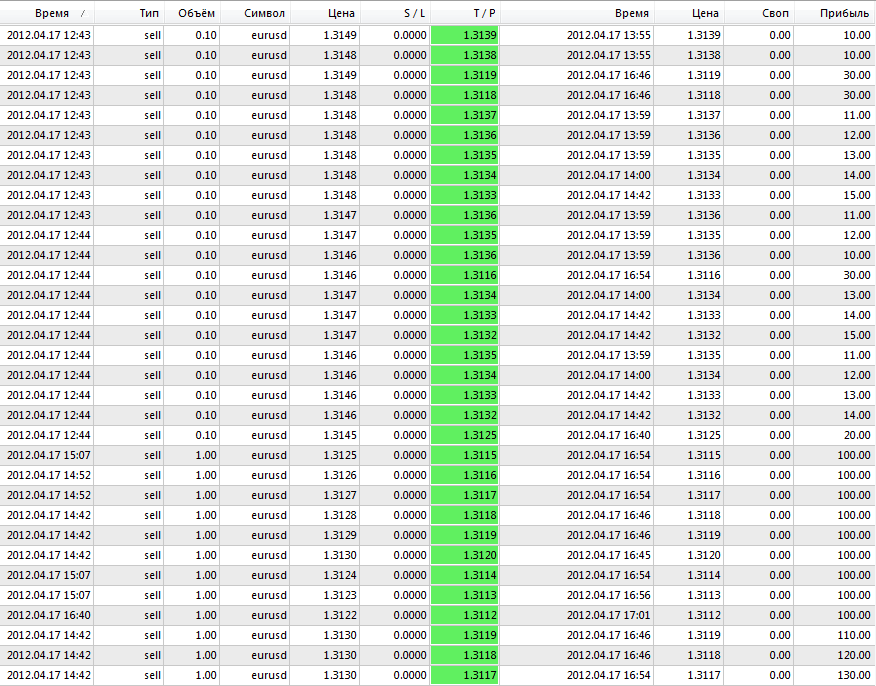Click the open price 1.3127
The width and height of the screenshot is (876, 686).
click(340, 495)
